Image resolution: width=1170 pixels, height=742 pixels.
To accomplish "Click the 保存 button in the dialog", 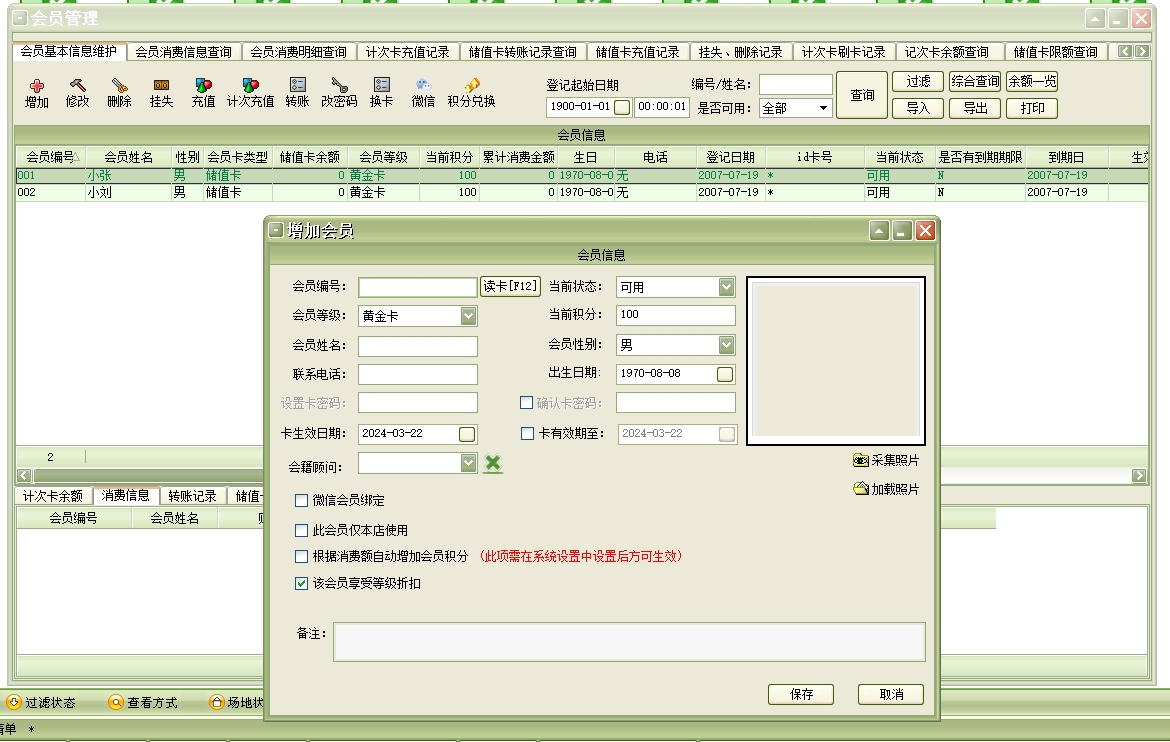I will click(x=801, y=694).
